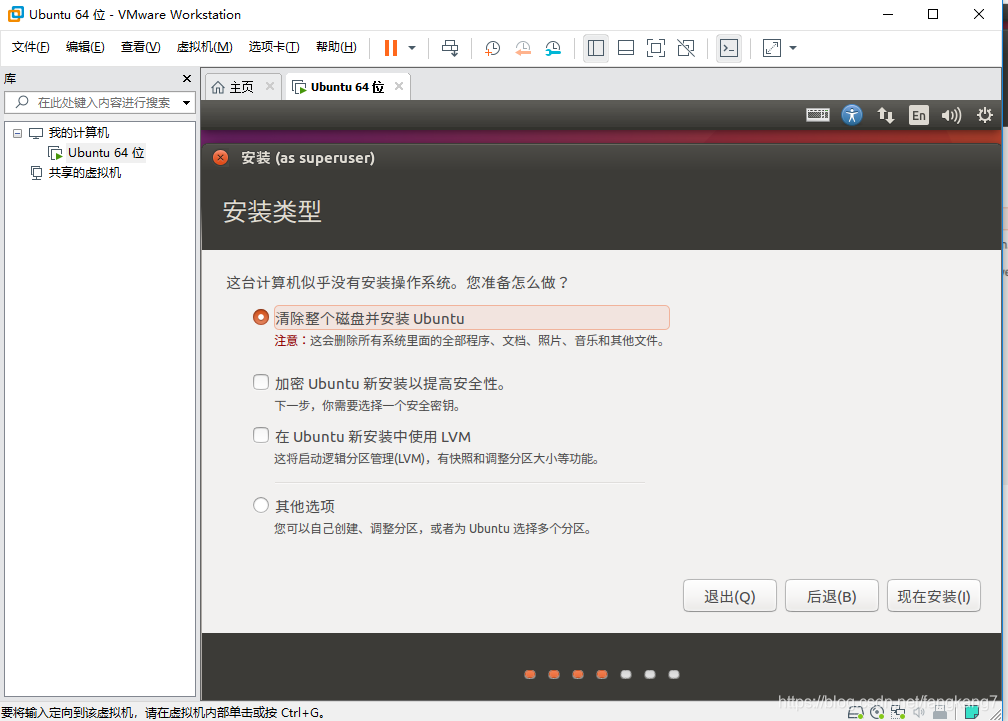The width and height of the screenshot is (1008, 721).
Task: Open the Snapshot Manager icon
Action: coord(553,48)
